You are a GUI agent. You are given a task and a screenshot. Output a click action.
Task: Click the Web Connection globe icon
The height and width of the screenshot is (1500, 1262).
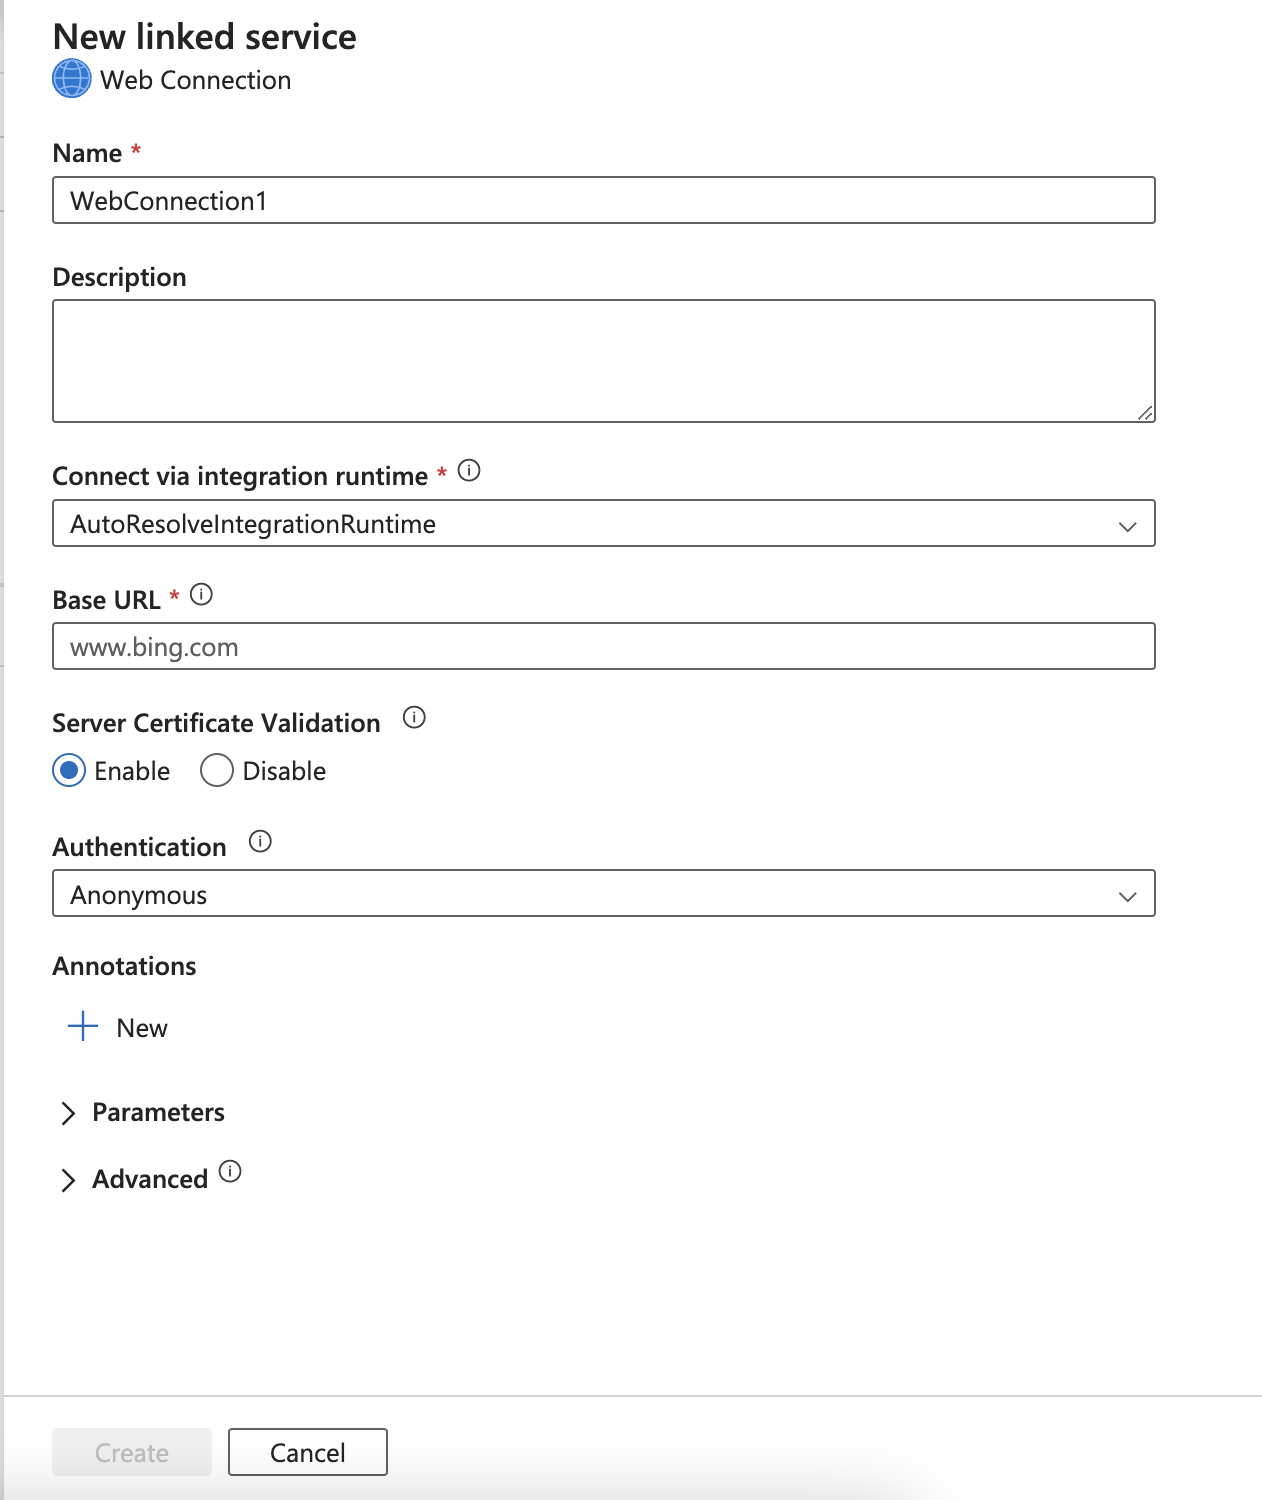coord(70,79)
